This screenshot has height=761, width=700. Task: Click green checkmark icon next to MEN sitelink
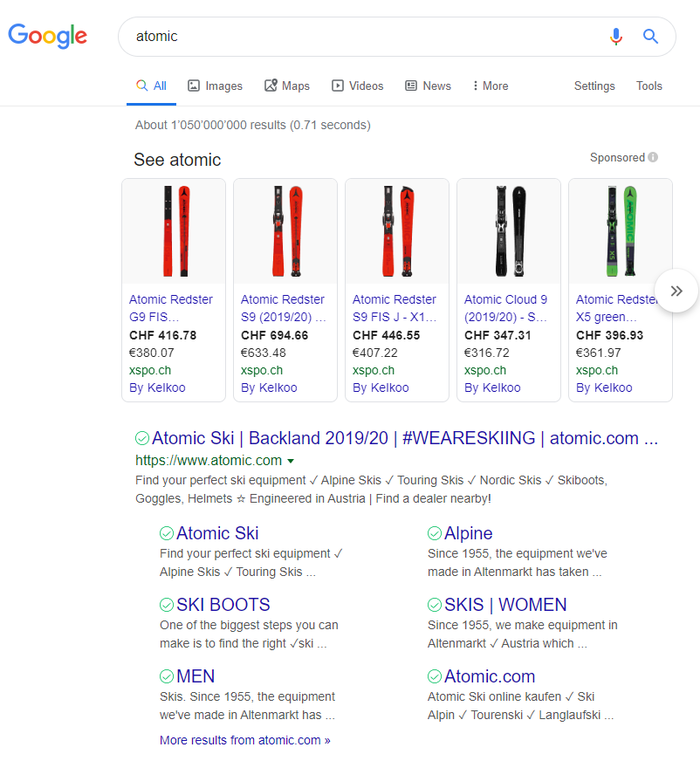tap(166, 676)
